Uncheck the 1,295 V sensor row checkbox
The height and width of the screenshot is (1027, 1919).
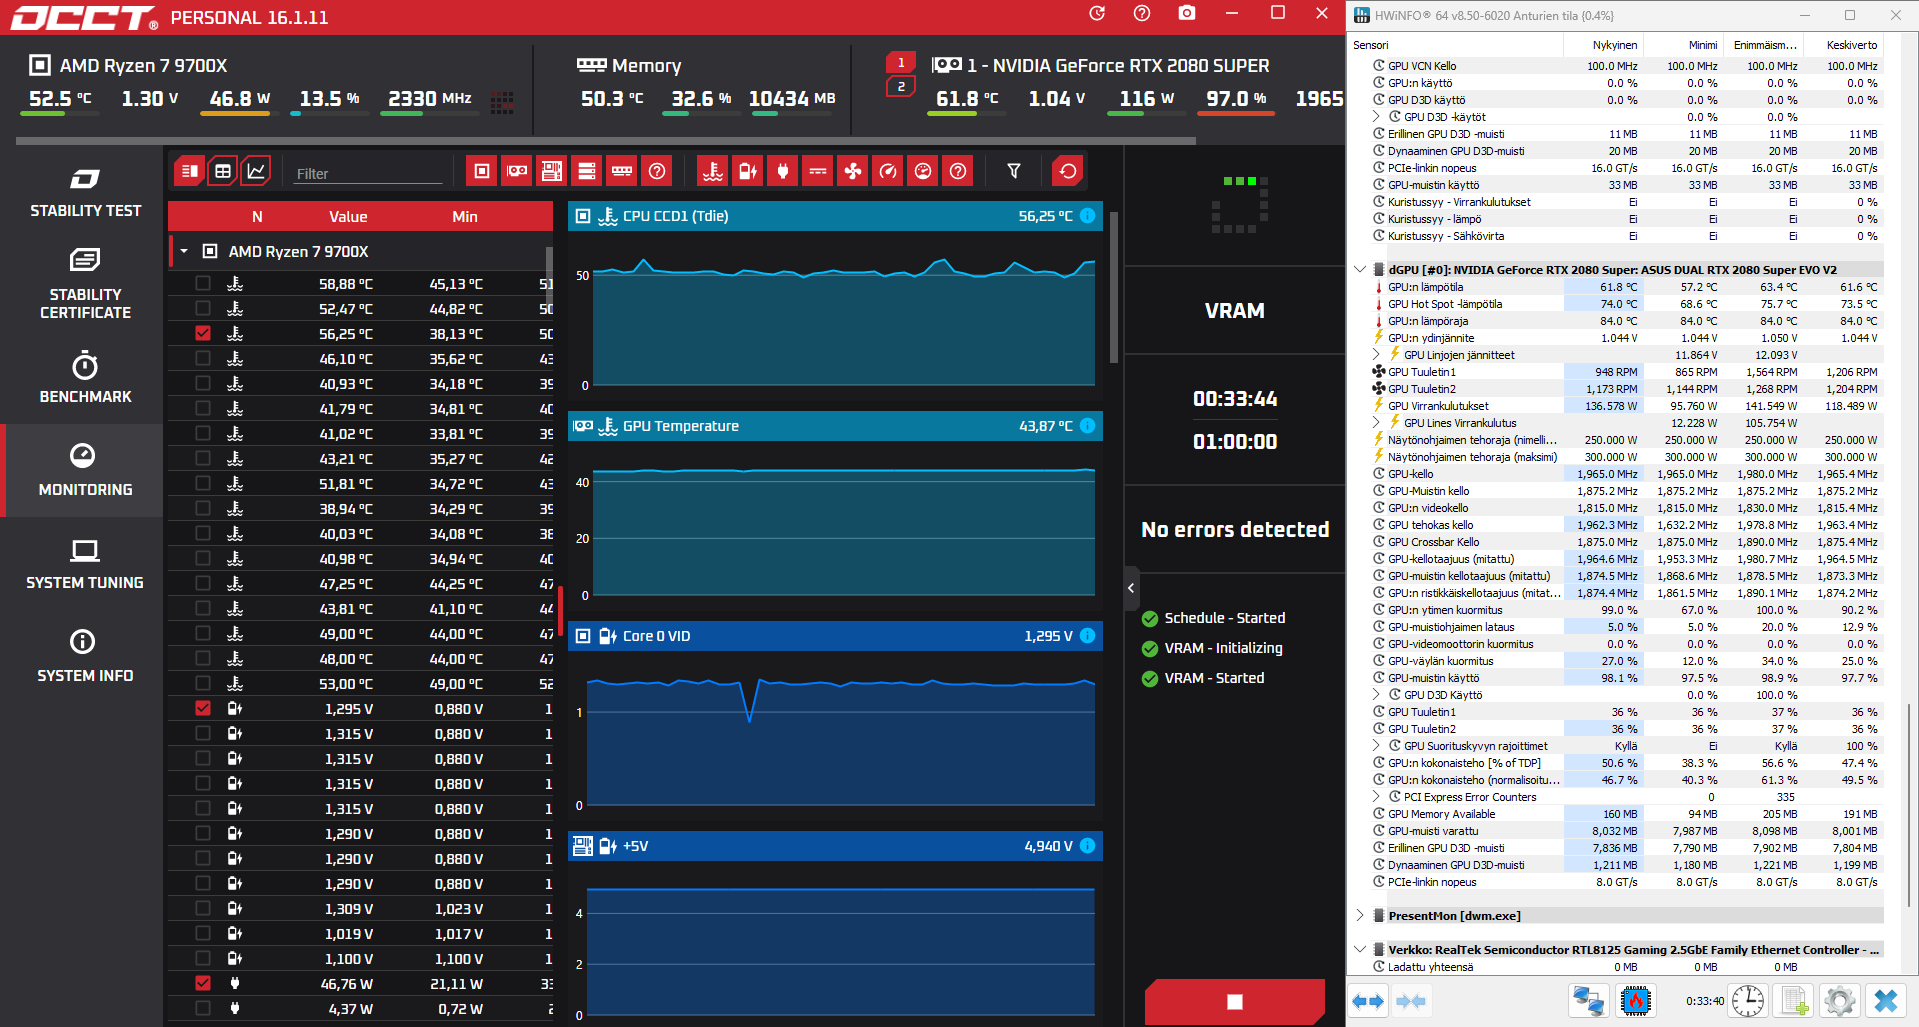point(203,708)
